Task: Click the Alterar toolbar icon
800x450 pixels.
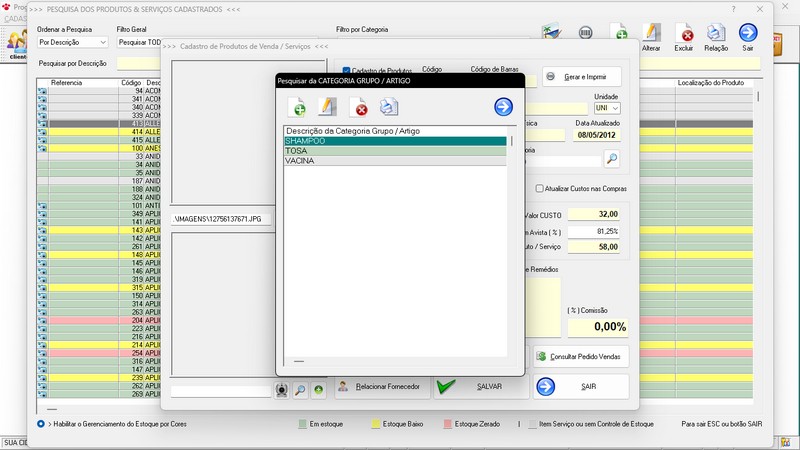Action: tap(651, 37)
